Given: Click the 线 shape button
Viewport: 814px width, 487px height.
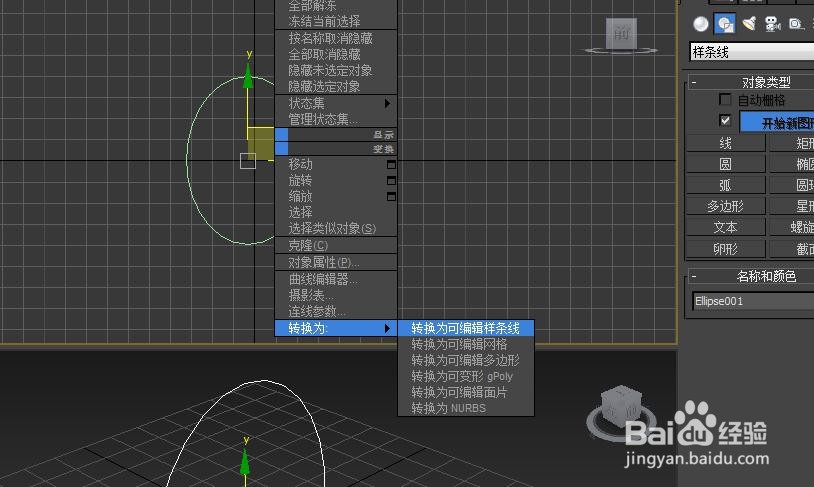Looking at the screenshot, I should (x=726, y=143).
